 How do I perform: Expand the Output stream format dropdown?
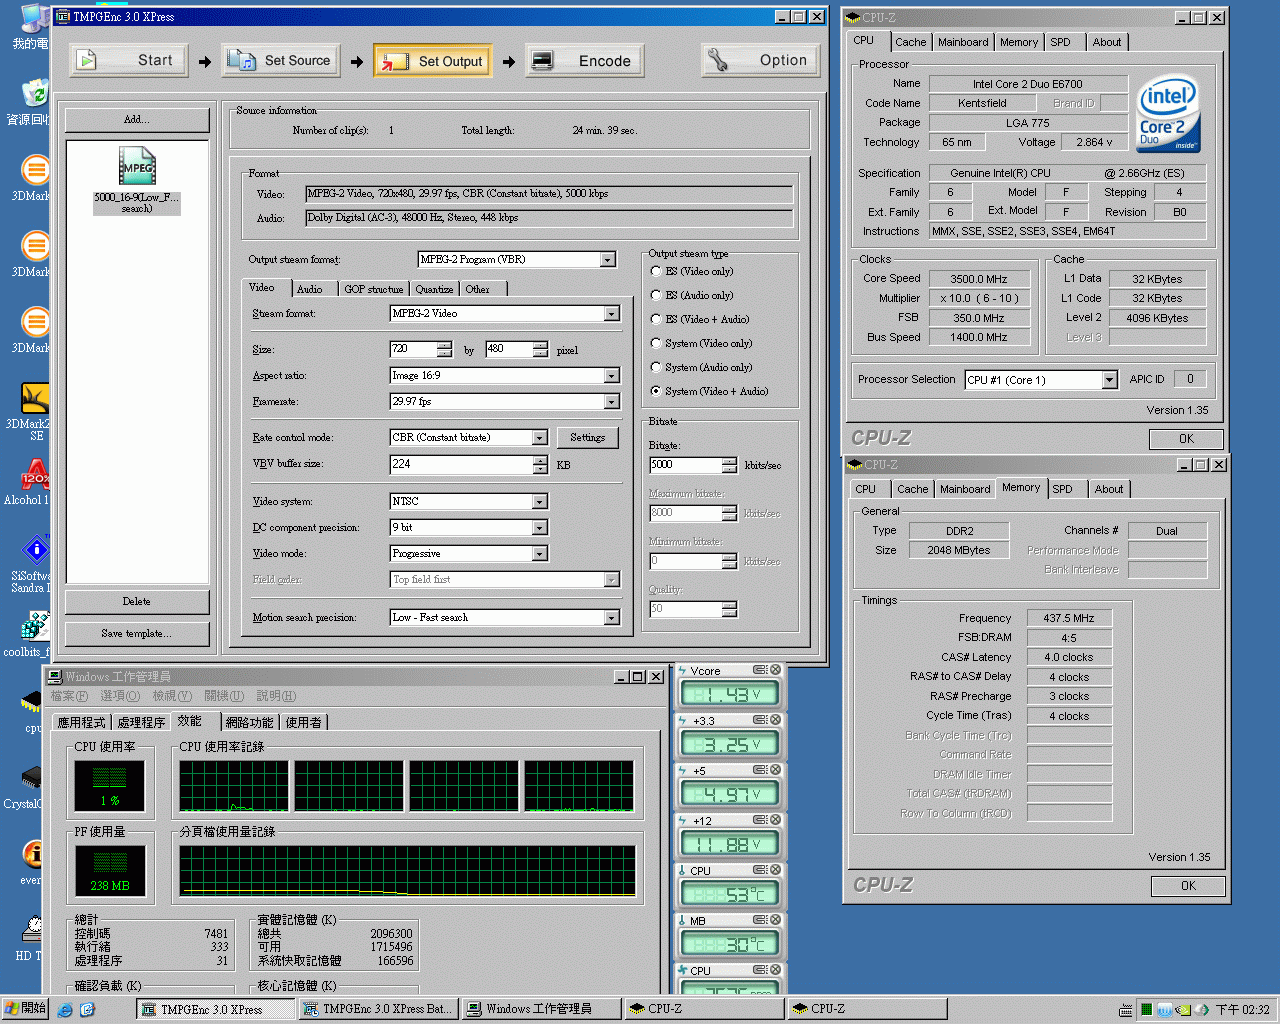[x=607, y=259]
